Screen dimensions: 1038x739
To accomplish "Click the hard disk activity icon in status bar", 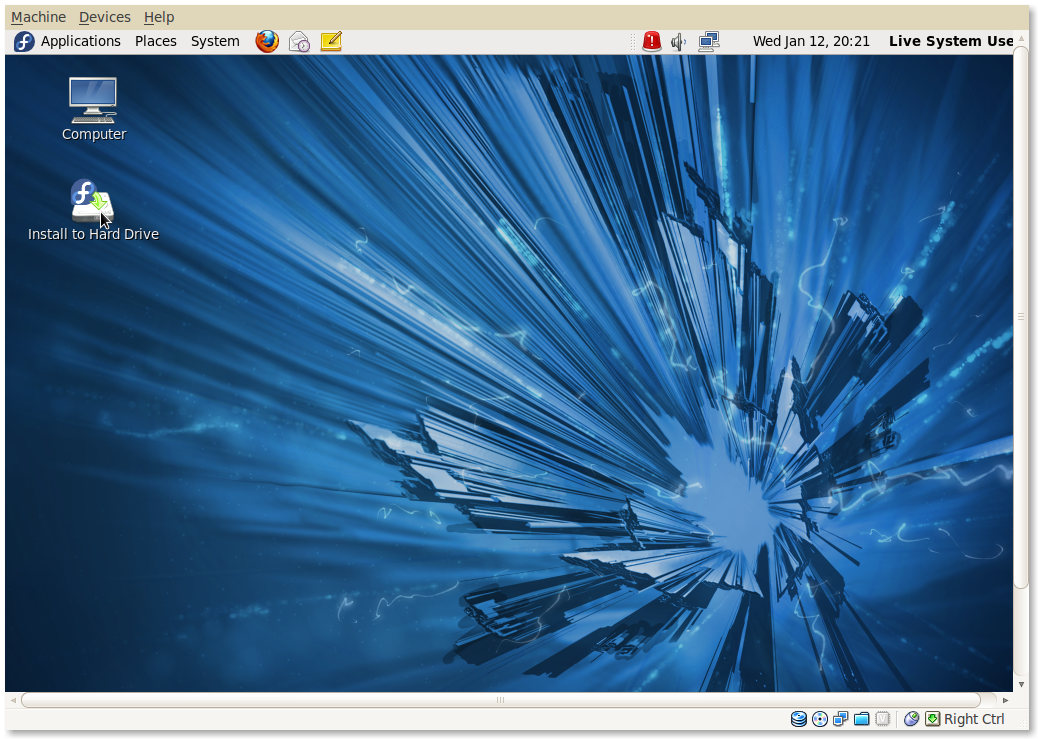I will point(799,719).
